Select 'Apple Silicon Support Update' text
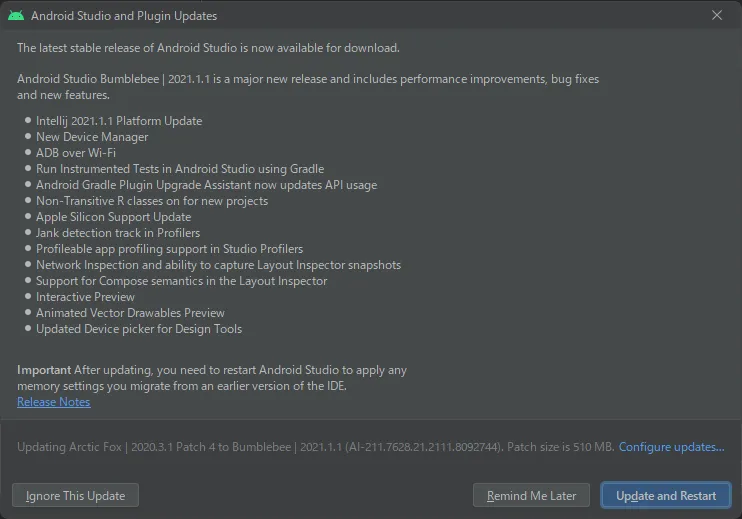This screenshot has height=519, width=742. (113, 217)
